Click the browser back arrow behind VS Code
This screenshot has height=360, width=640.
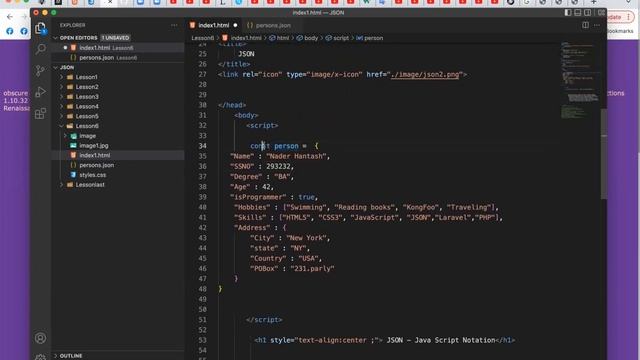pos(10,17)
